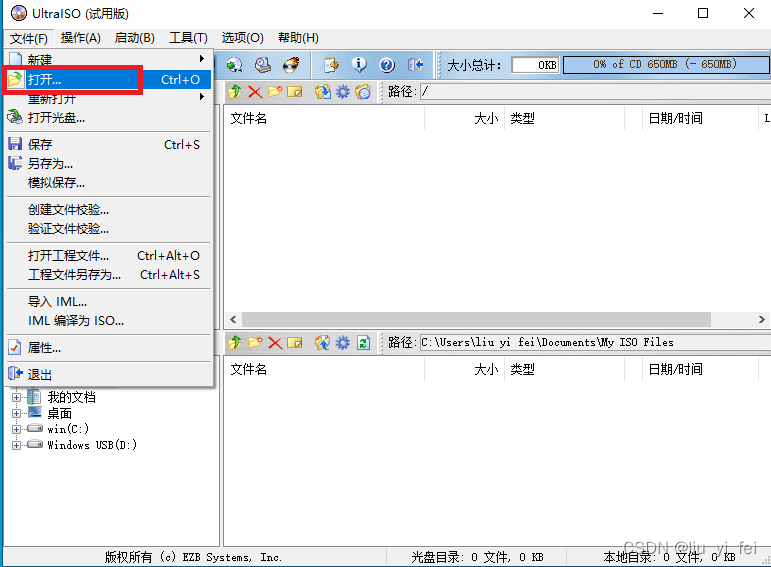Sort local pane by 类型 column header
This screenshot has height=567, width=771.
(564, 369)
